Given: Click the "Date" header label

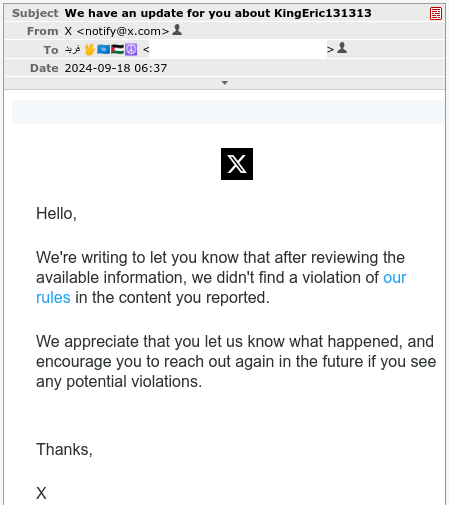Looking at the screenshot, I should coord(44,68).
